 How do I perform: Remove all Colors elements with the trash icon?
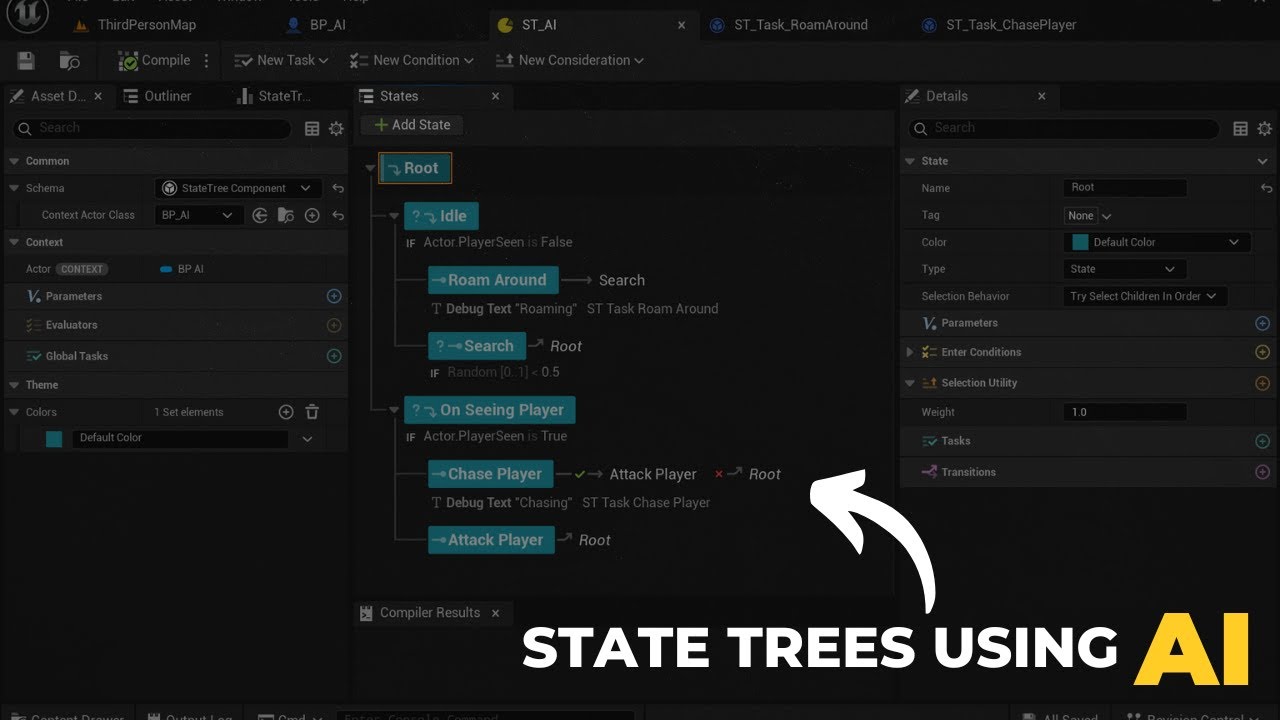click(312, 412)
